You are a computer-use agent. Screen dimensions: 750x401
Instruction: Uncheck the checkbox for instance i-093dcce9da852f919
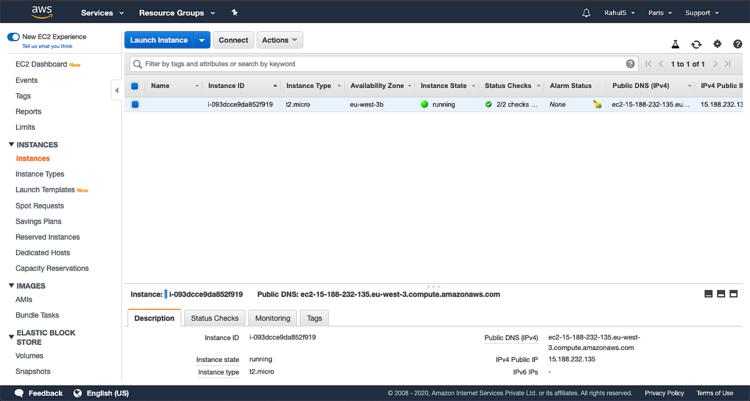coord(135,104)
